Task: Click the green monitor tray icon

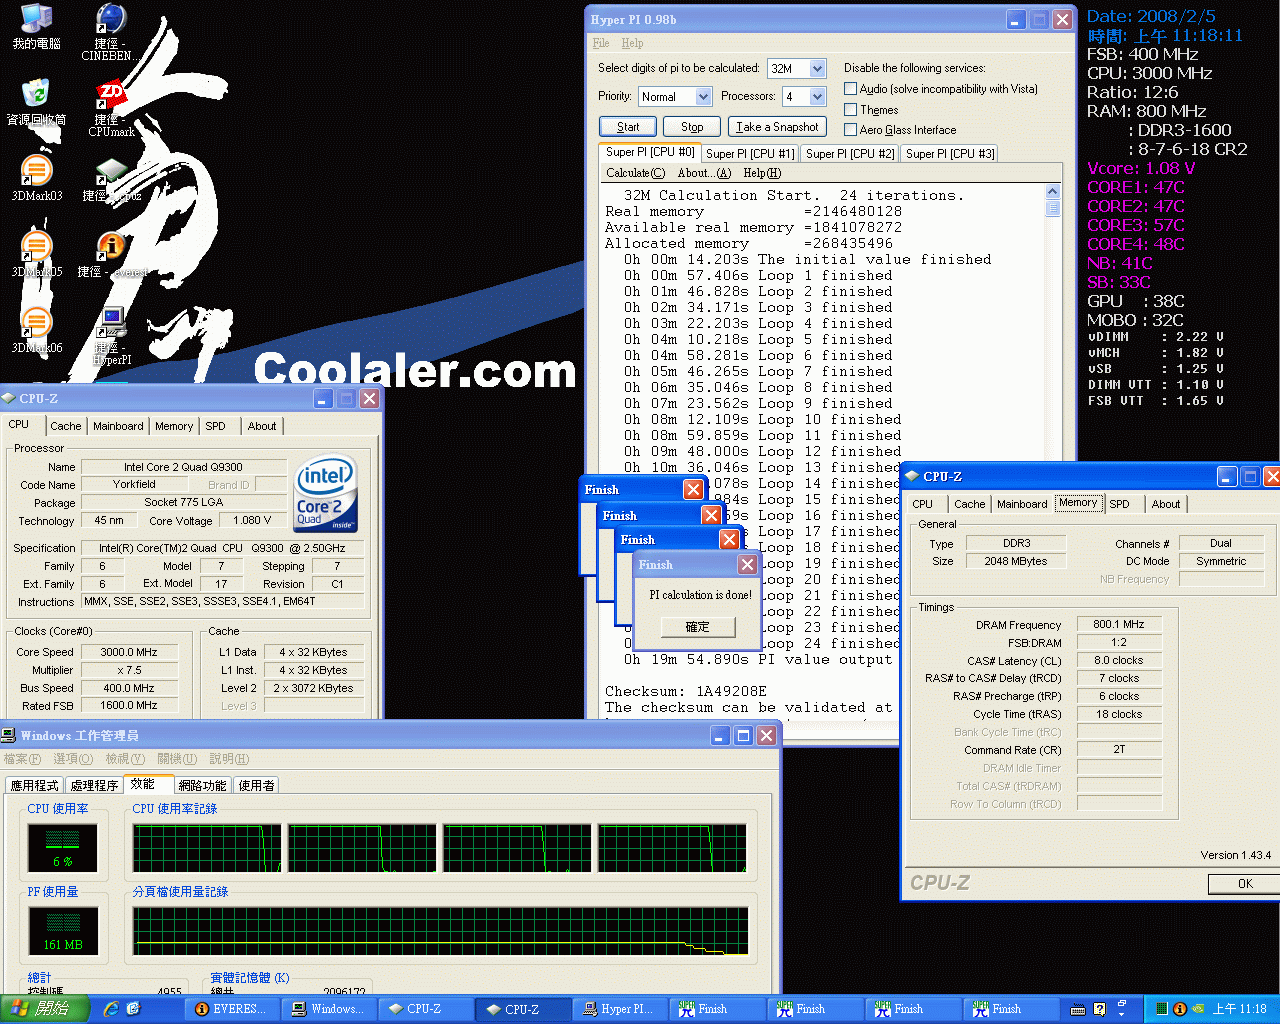Action: (x=1162, y=1009)
